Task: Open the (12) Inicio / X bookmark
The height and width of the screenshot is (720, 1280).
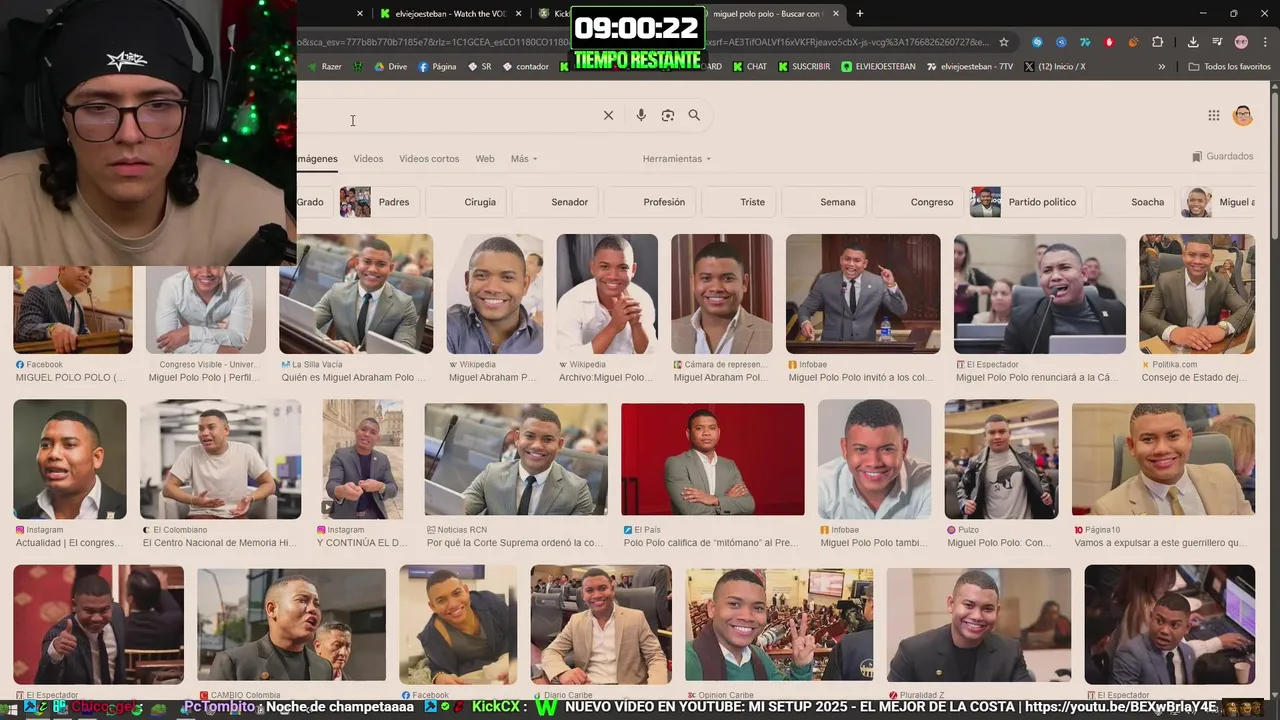Action: click(1054, 67)
